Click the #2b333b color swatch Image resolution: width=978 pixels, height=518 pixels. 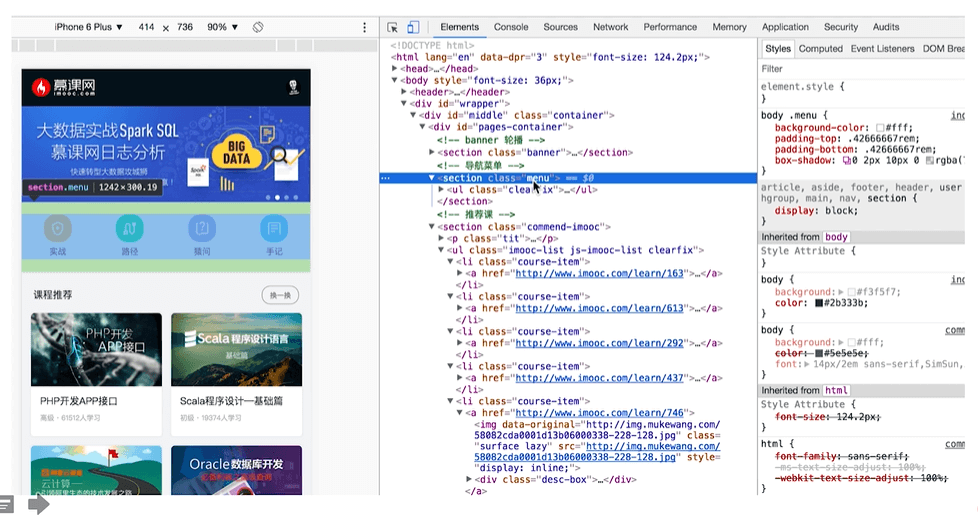coord(819,303)
